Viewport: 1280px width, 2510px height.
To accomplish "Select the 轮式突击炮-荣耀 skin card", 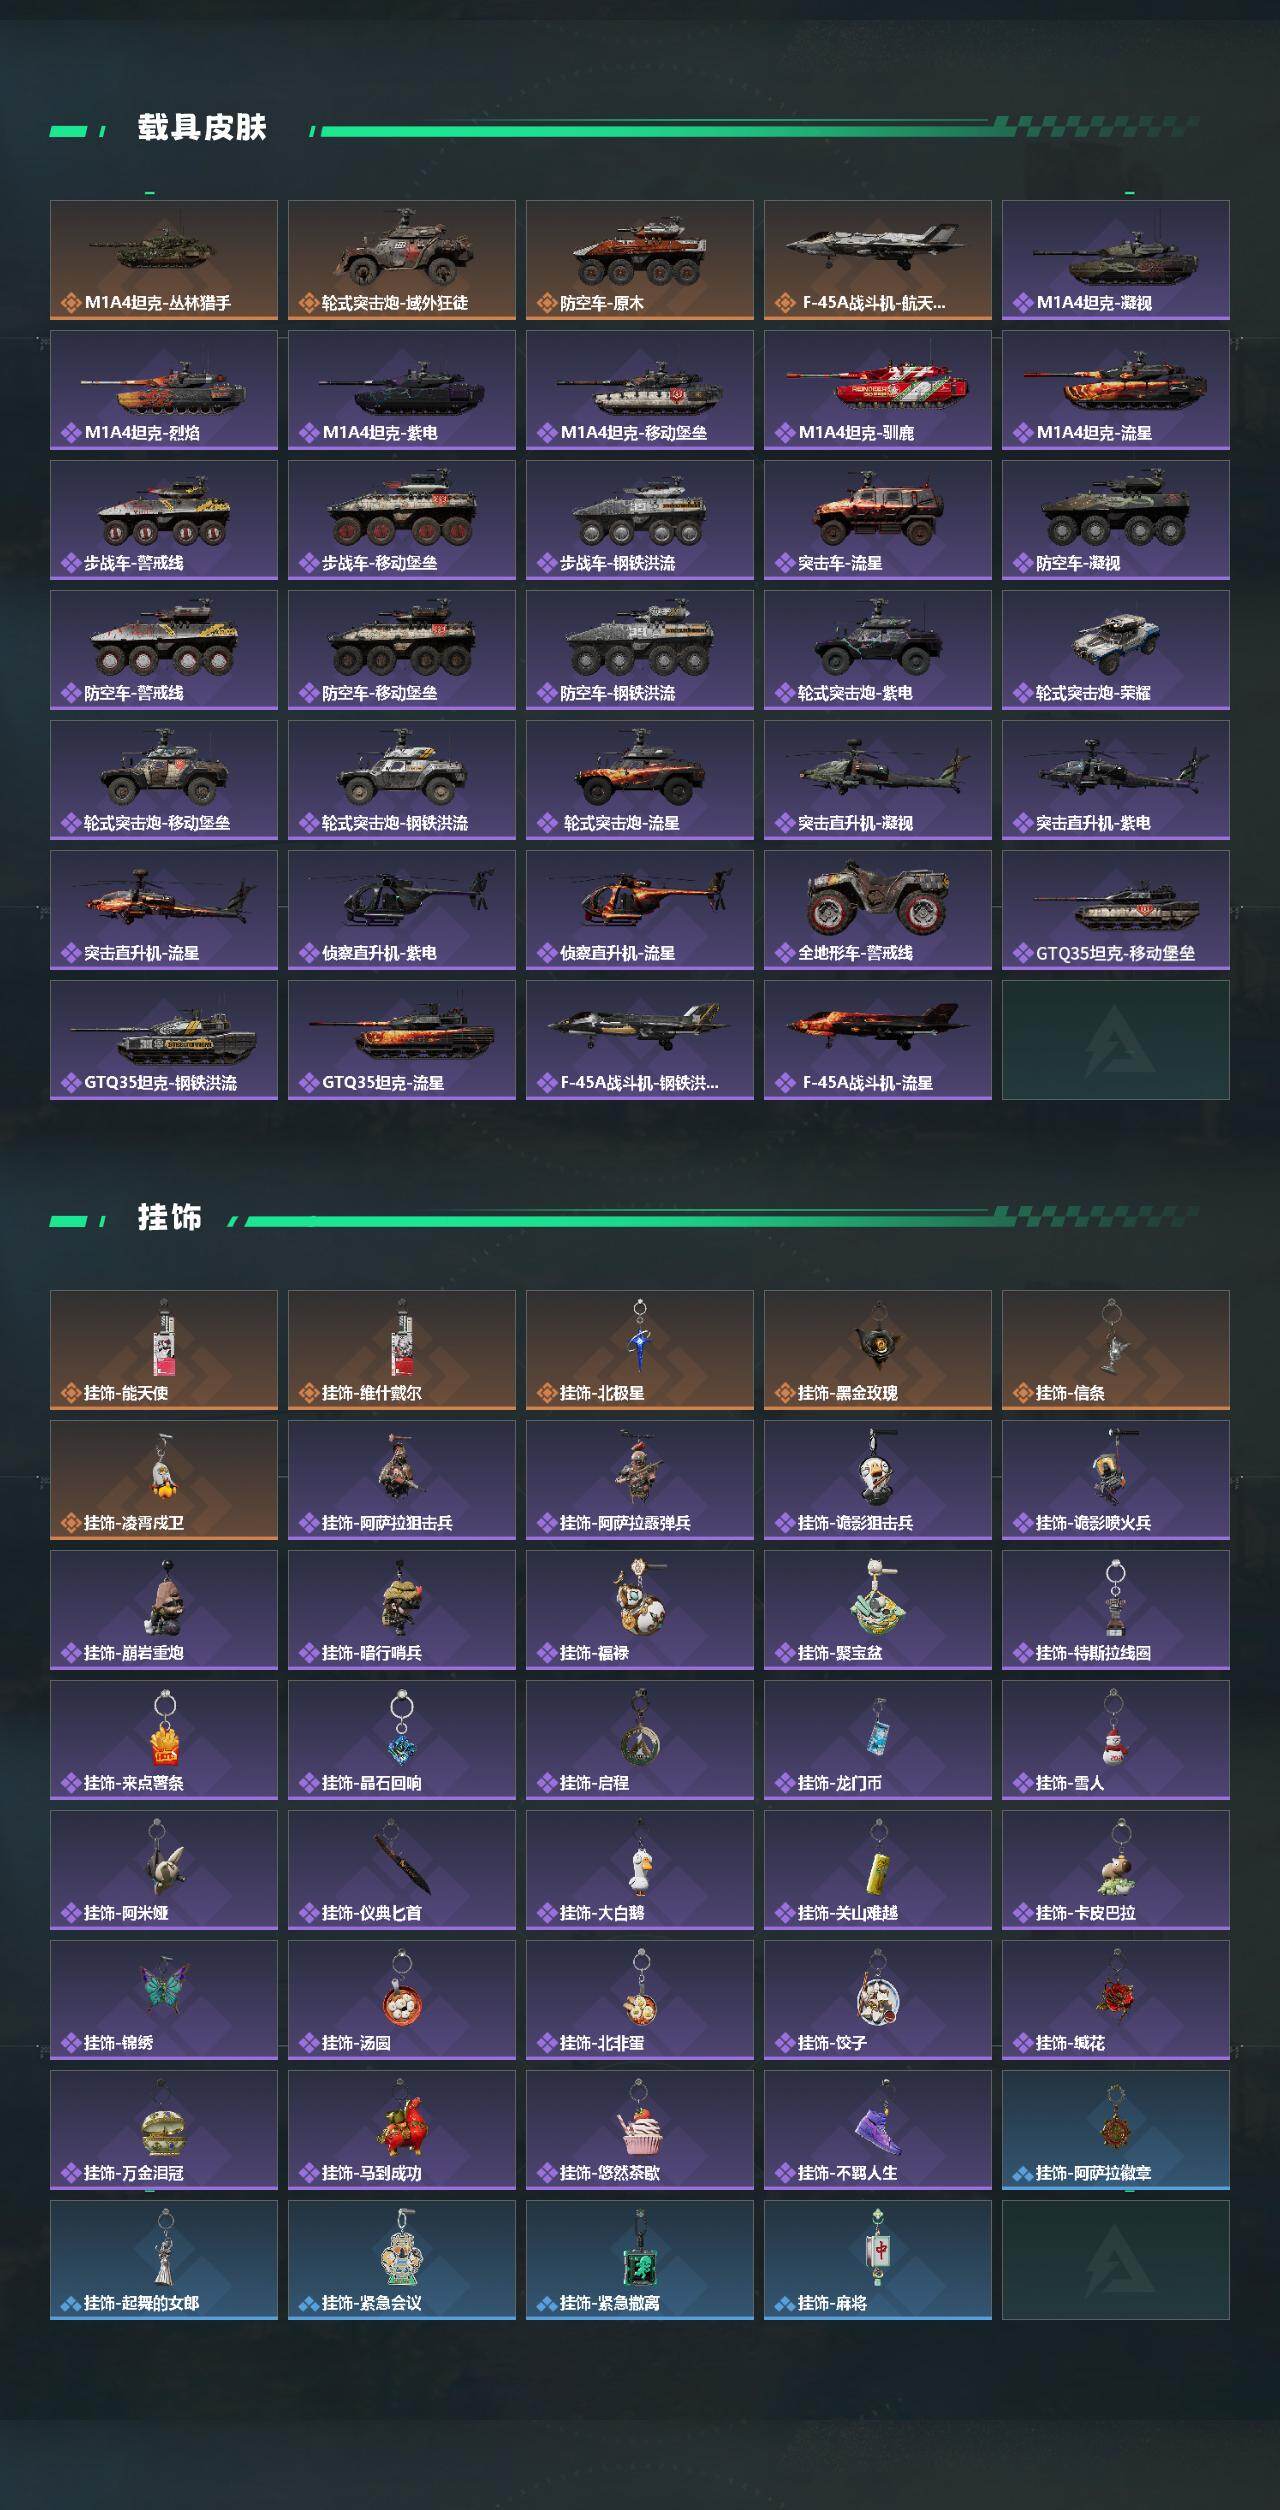I will click(x=1116, y=650).
